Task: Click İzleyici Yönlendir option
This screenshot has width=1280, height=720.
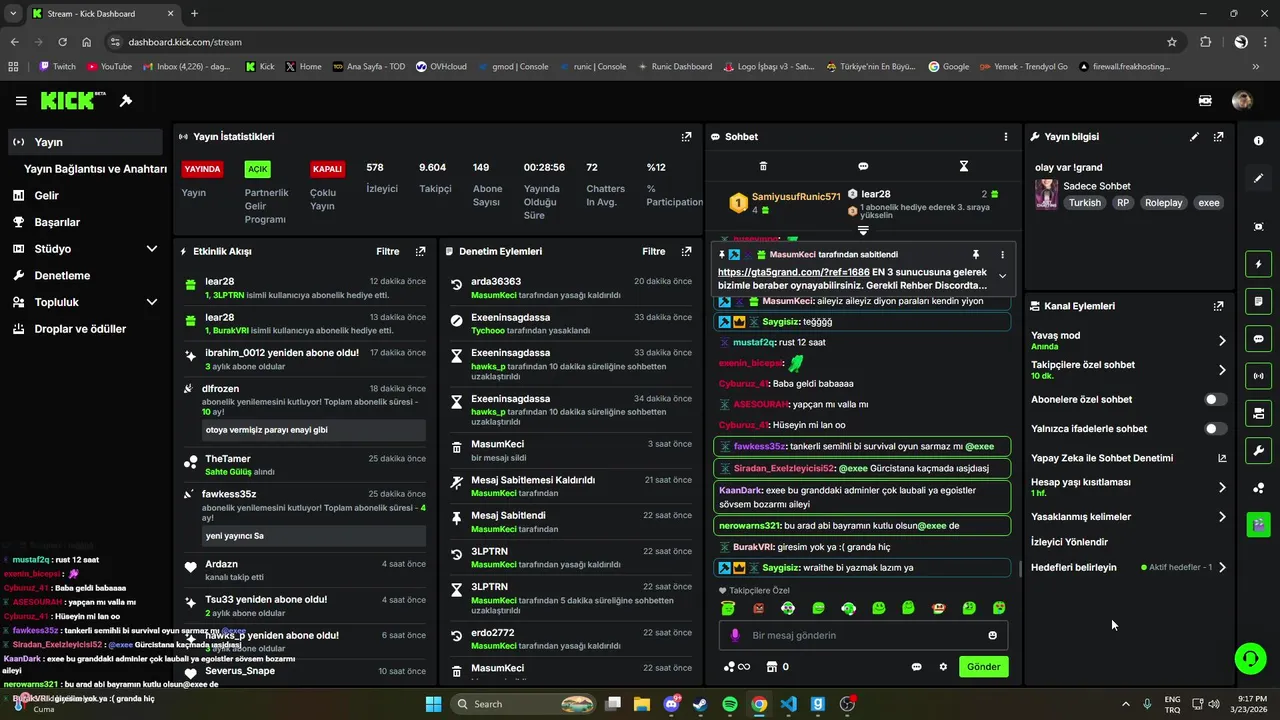Action: [1070, 542]
